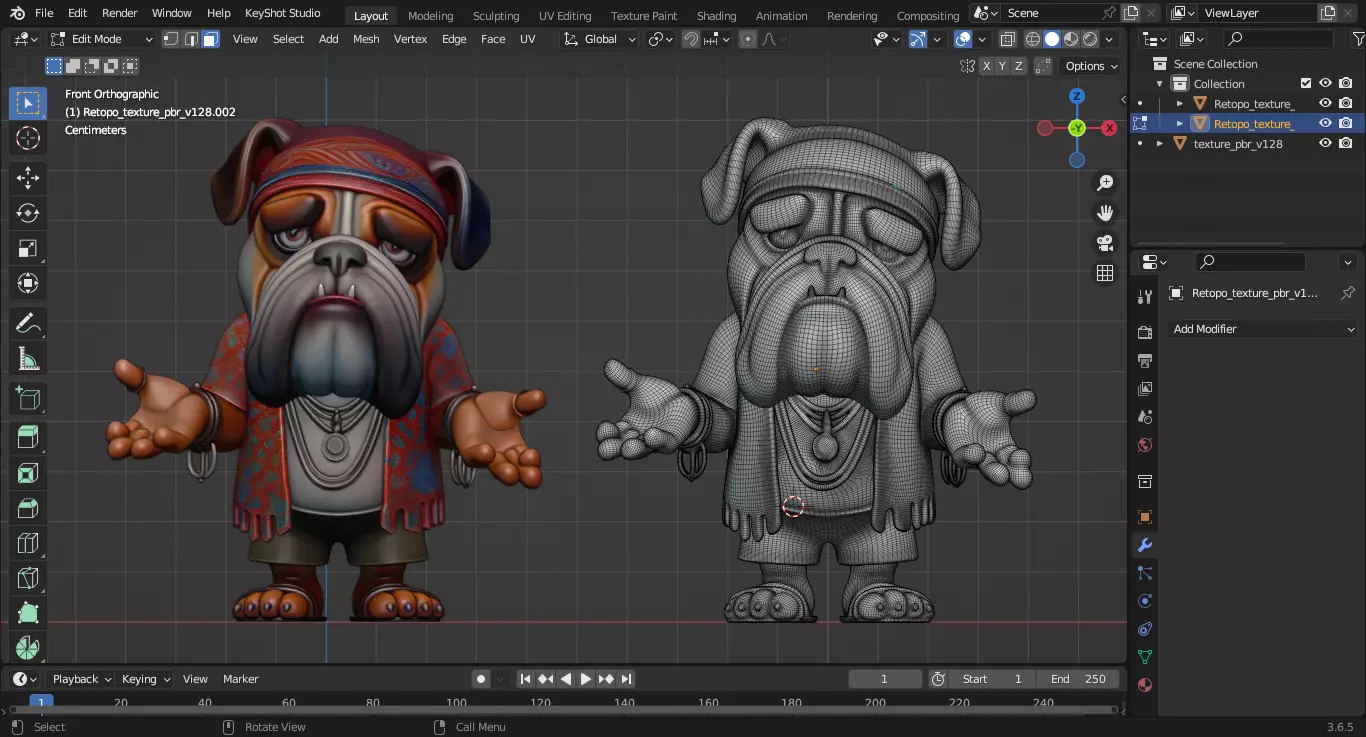Pick the Bevel tool

point(28,508)
